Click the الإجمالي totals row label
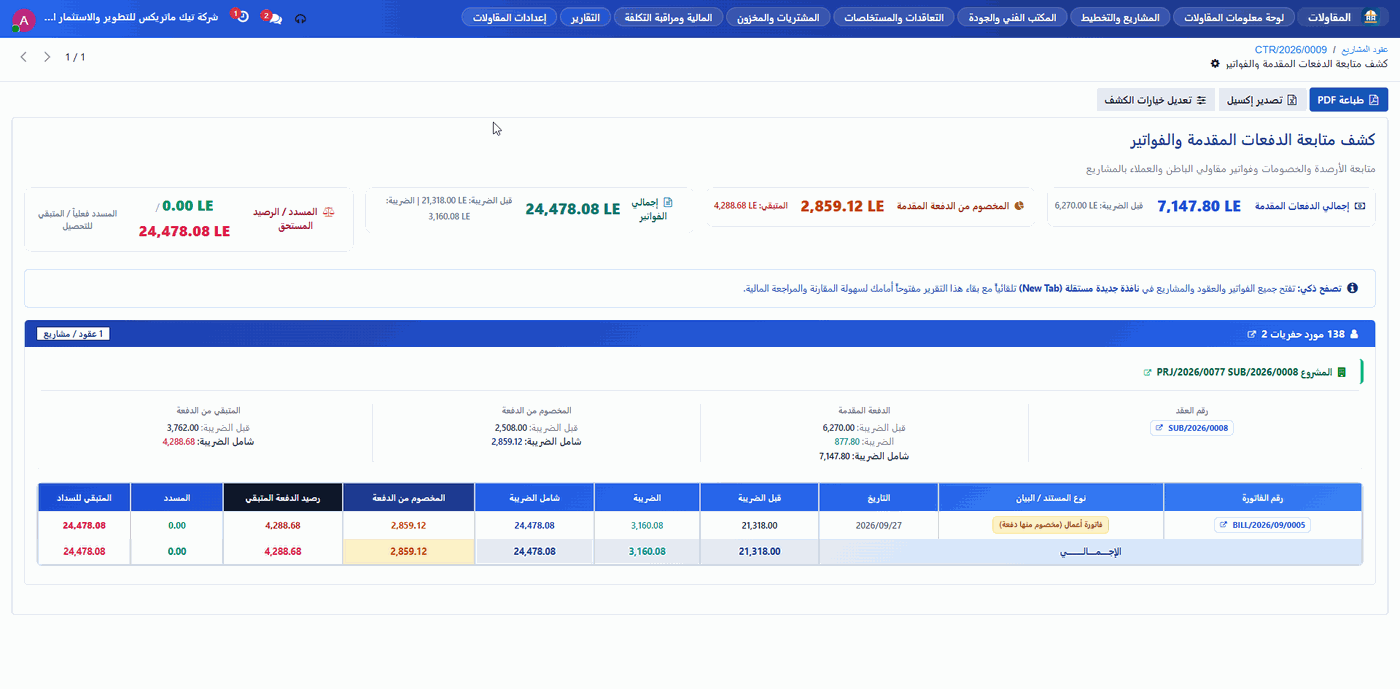The width and height of the screenshot is (1400, 689). (x=1090, y=551)
